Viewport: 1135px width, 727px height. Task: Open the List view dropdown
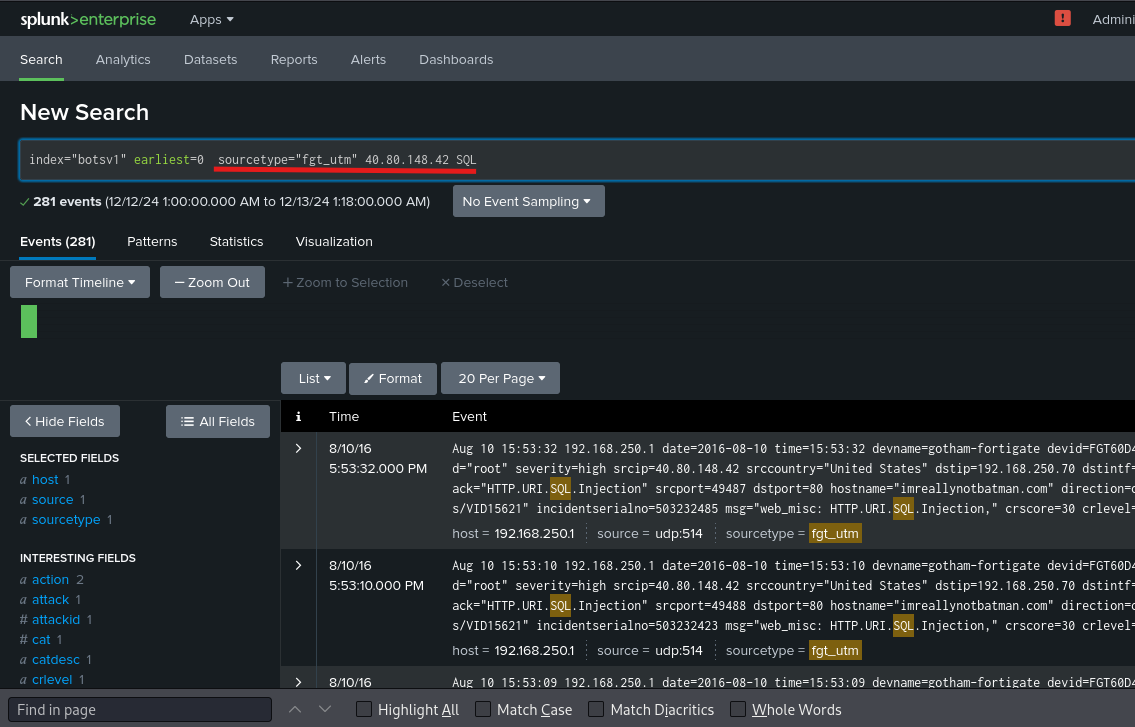(x=313, y=378)
